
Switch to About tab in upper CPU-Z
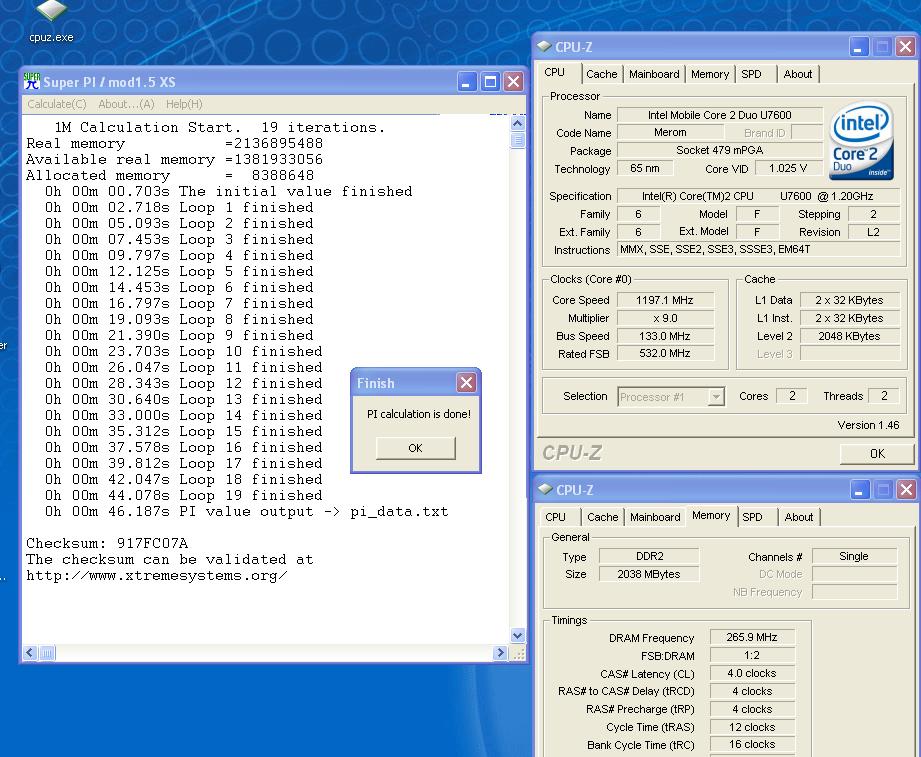coord(798,74)
